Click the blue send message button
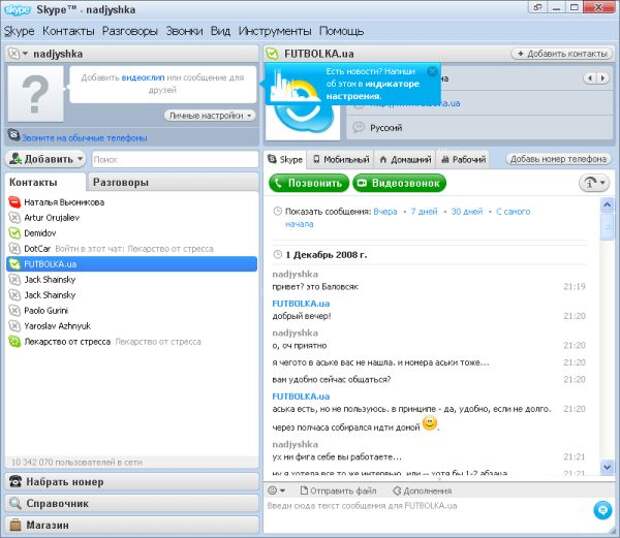 click(x=603, y=510)
